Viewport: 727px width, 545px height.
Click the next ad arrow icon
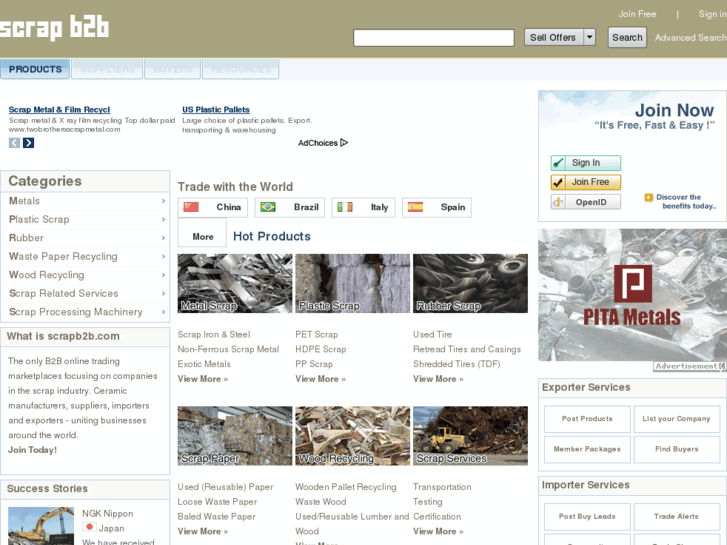coord(28,143)
